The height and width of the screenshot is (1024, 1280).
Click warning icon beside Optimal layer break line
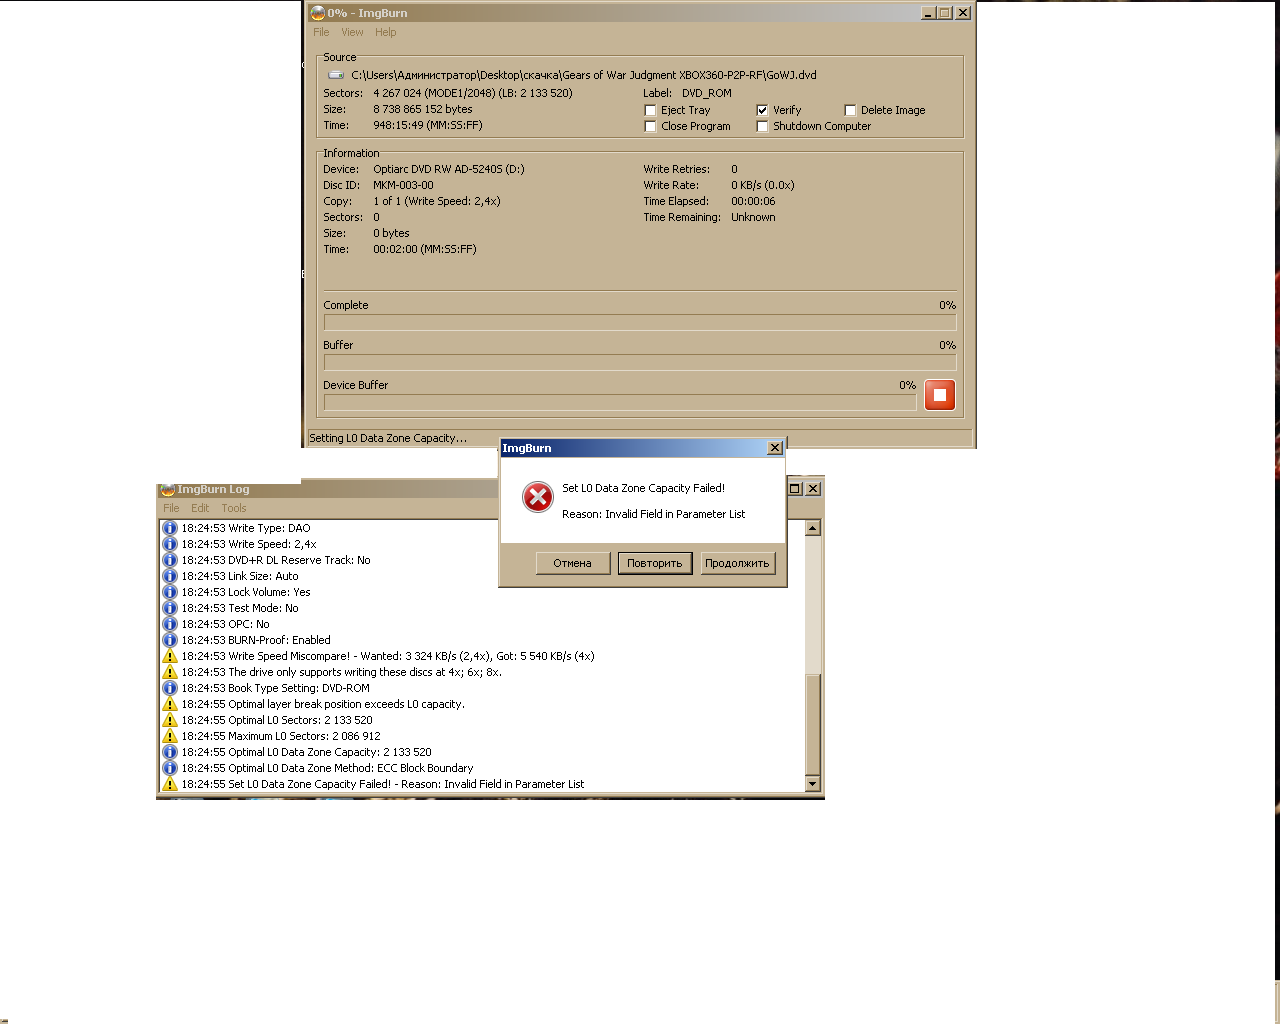[170, 704]
